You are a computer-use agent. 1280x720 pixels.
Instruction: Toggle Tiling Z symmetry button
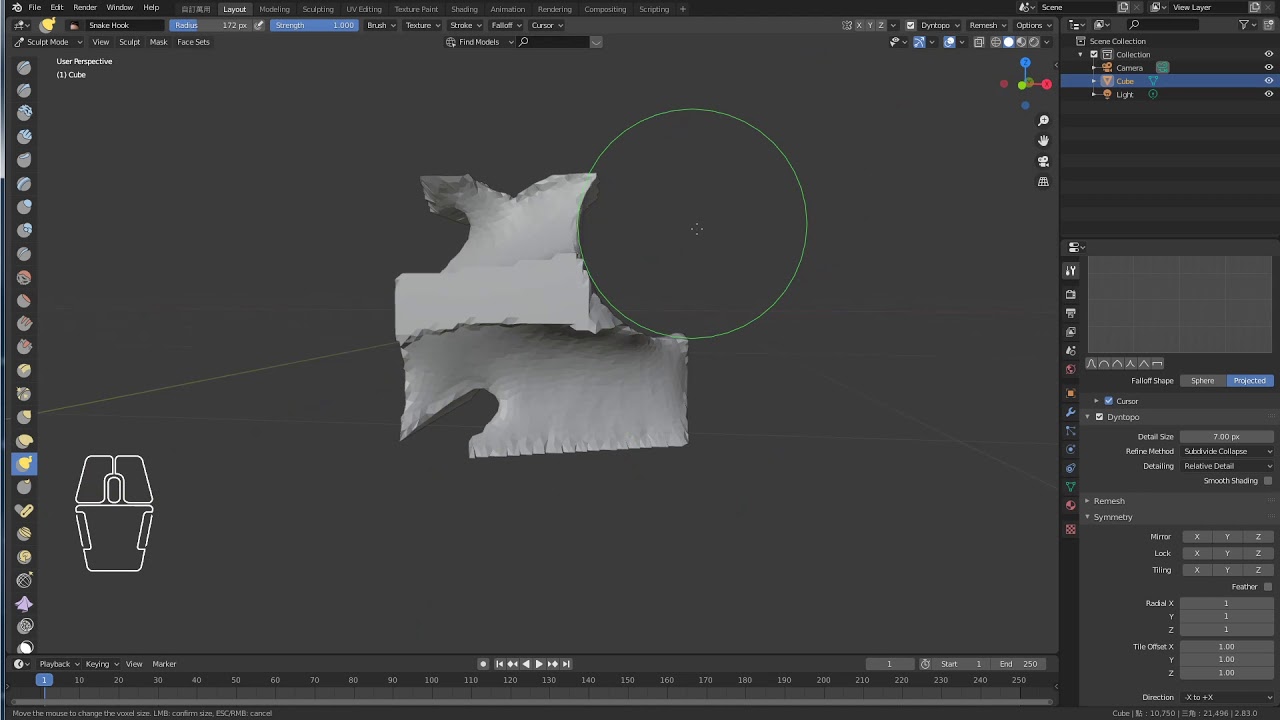tap(1258, 570)
